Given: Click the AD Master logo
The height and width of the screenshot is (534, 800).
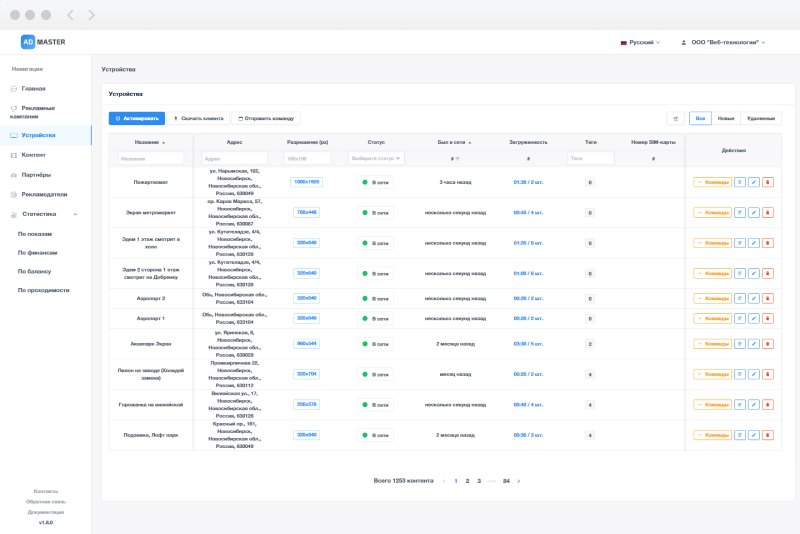Looking at the screenshot, I should point(43,42).
